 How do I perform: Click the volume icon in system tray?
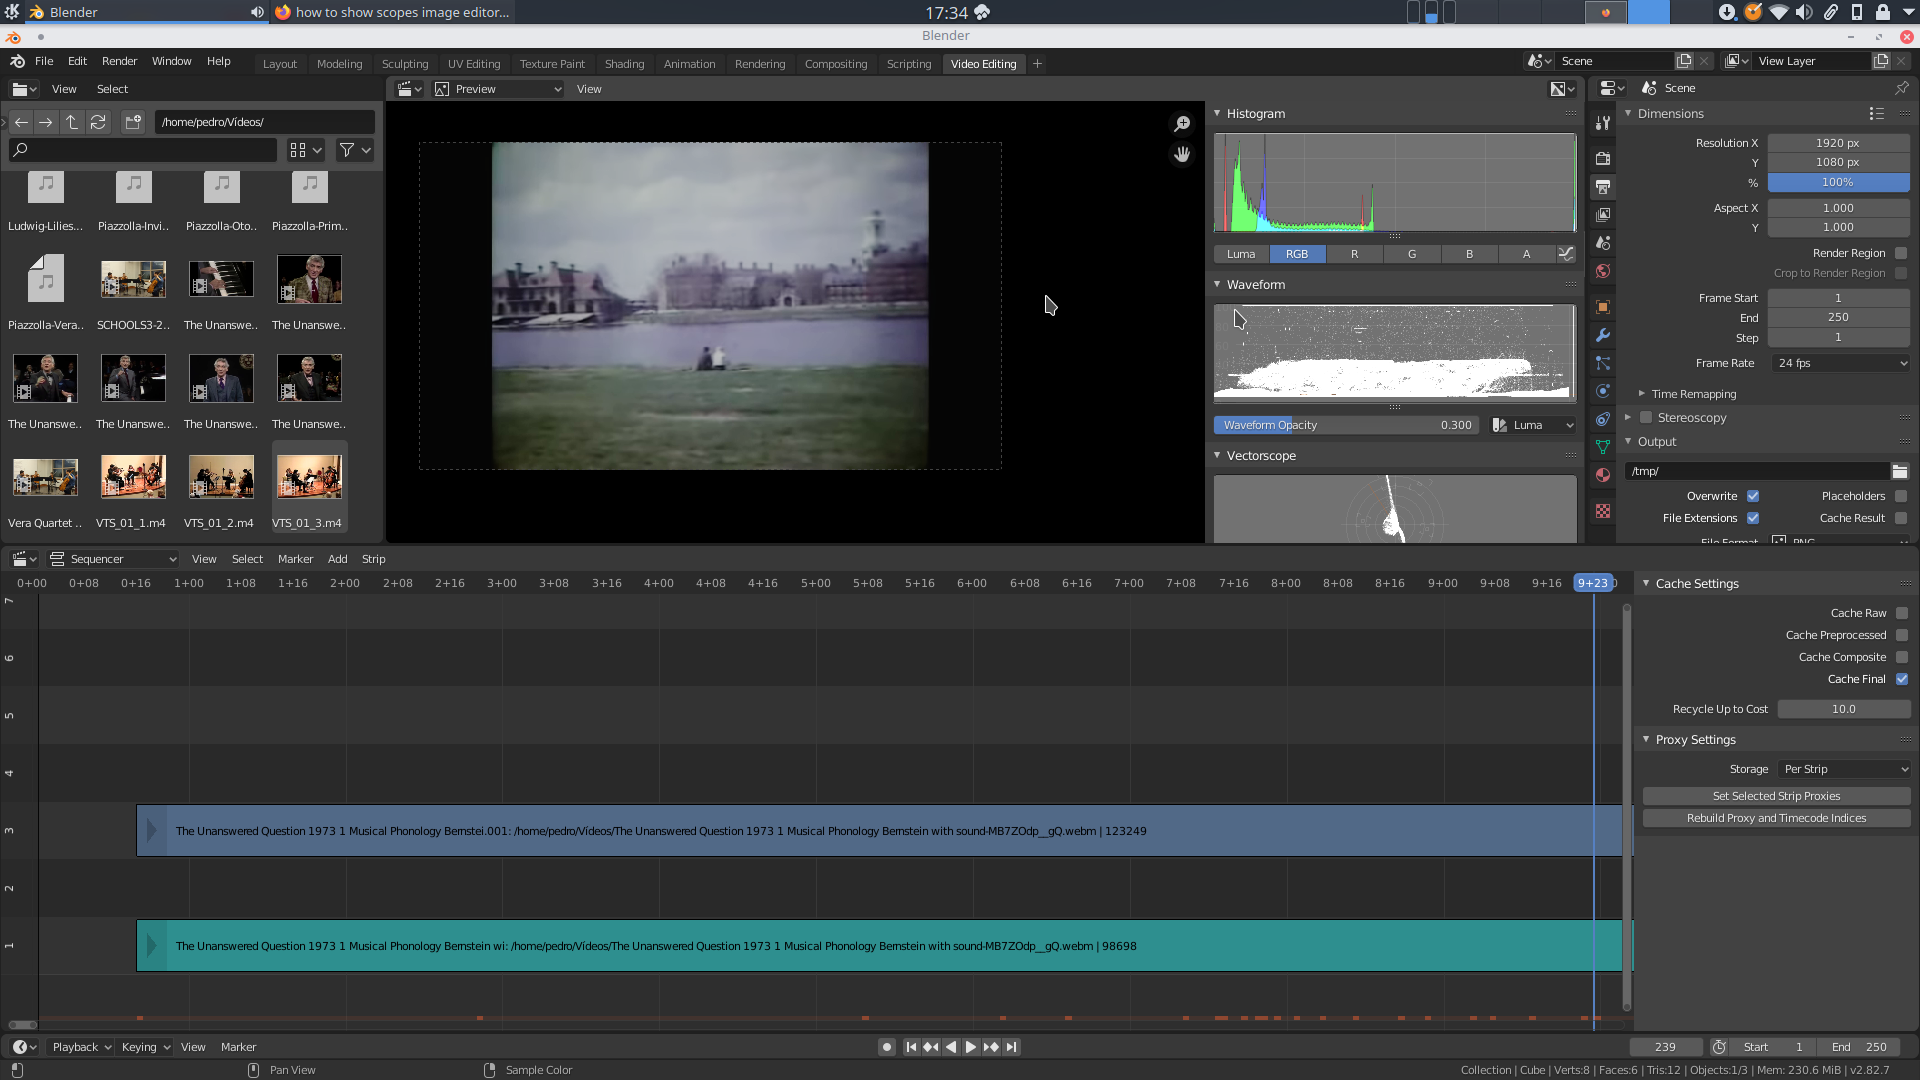[x=1804, y=12]
